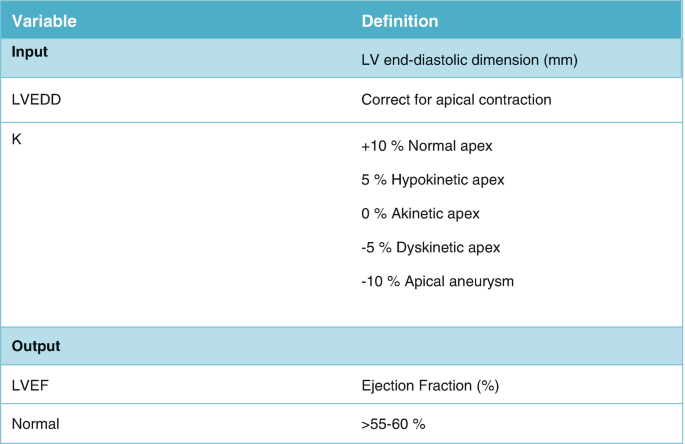
Task: Select the LVEDD variable cell
Action: (38, 100)
